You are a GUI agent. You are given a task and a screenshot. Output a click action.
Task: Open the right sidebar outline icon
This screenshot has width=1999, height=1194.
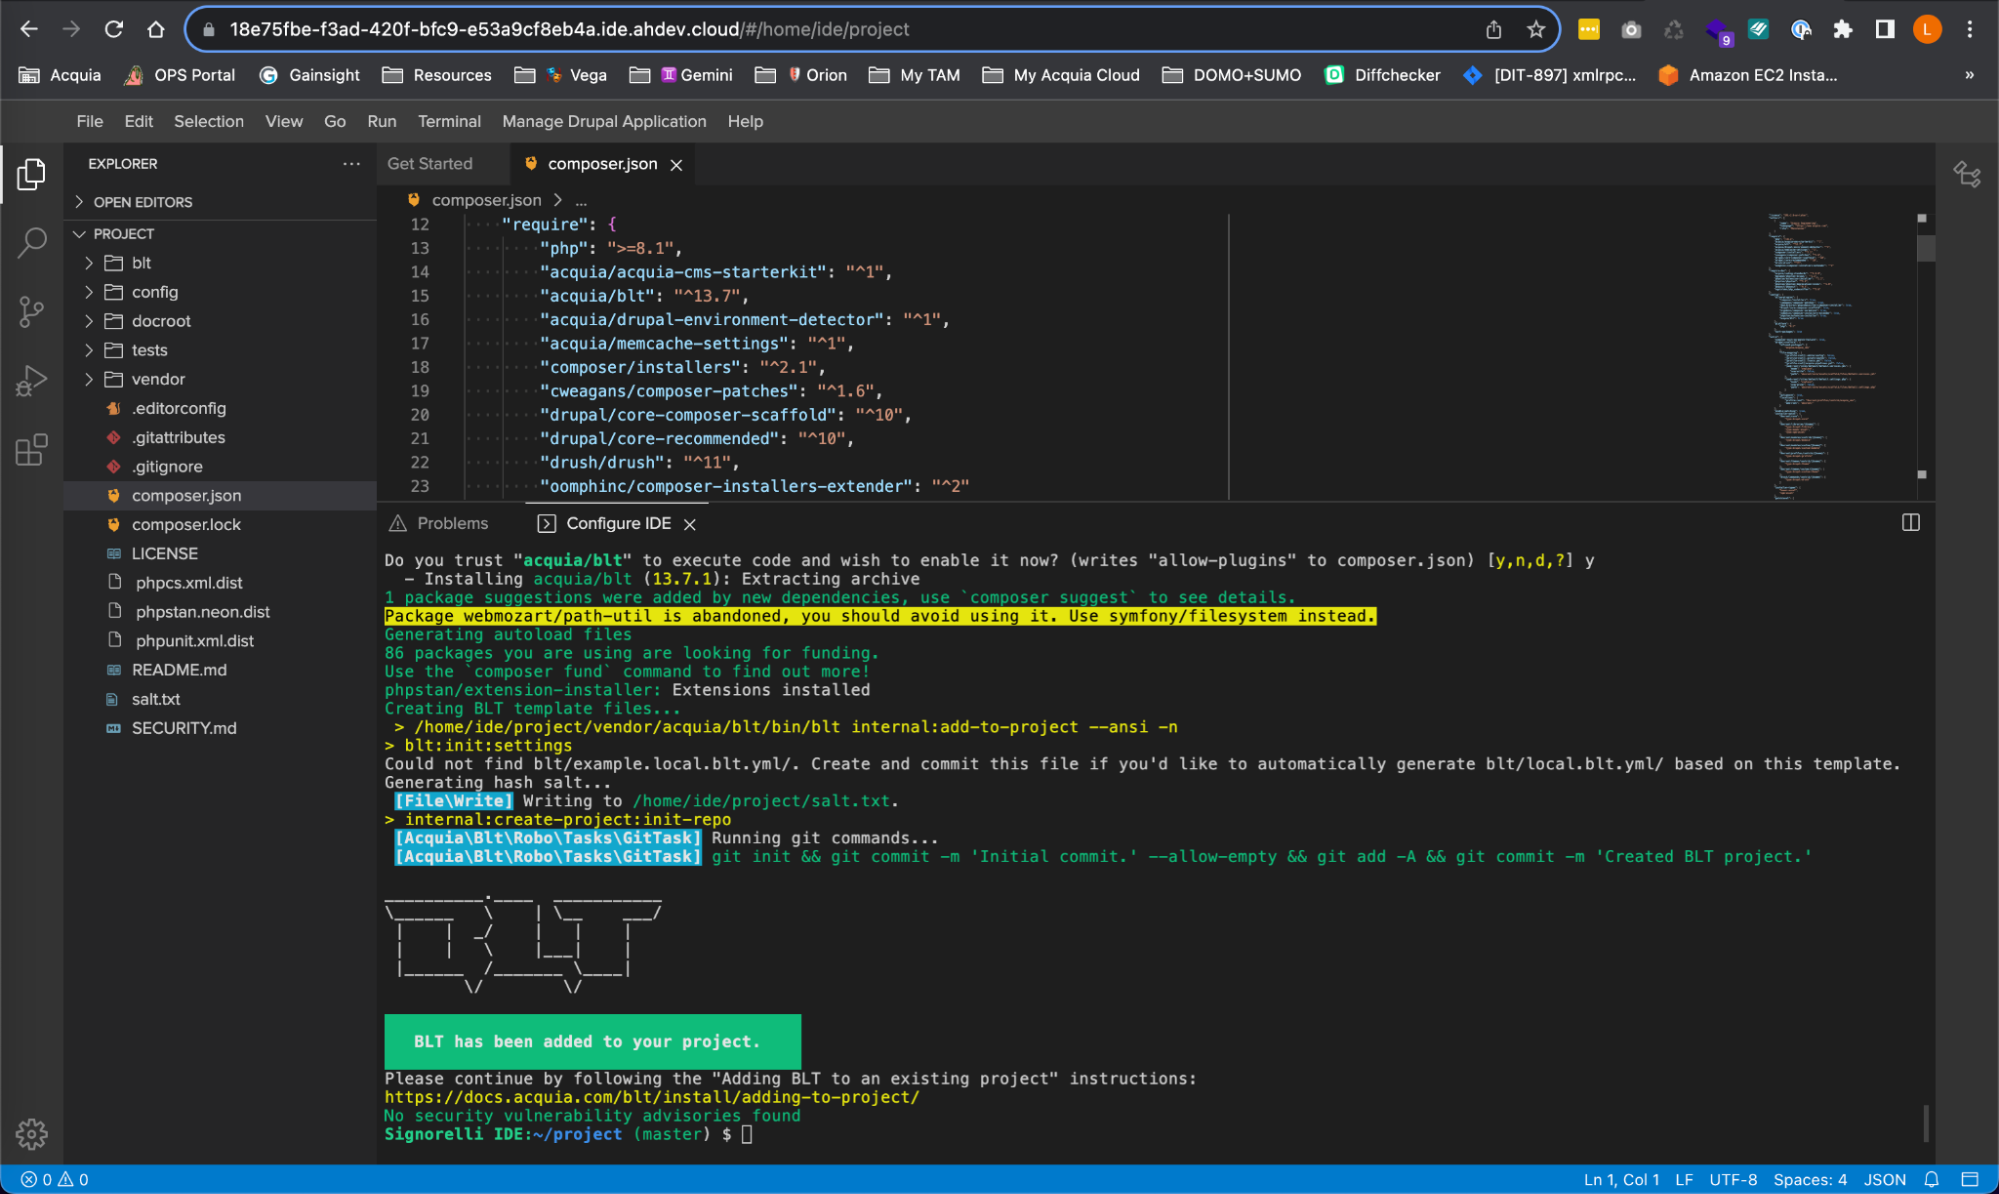(1967, 174)
